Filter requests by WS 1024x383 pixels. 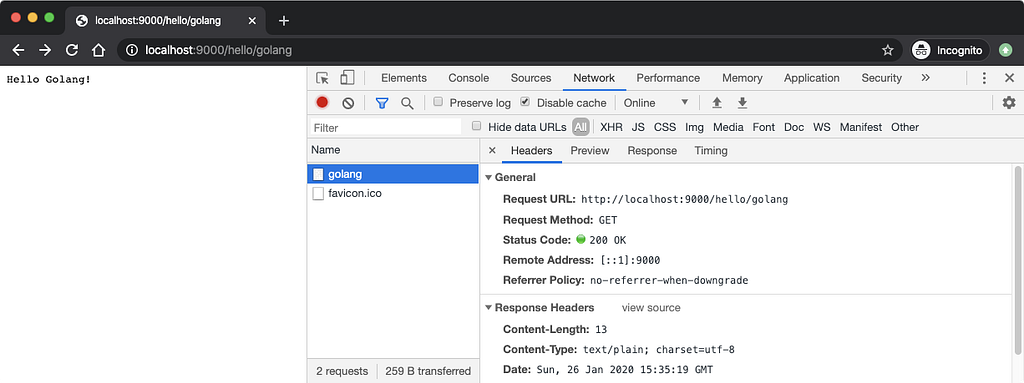pos(822,127)
